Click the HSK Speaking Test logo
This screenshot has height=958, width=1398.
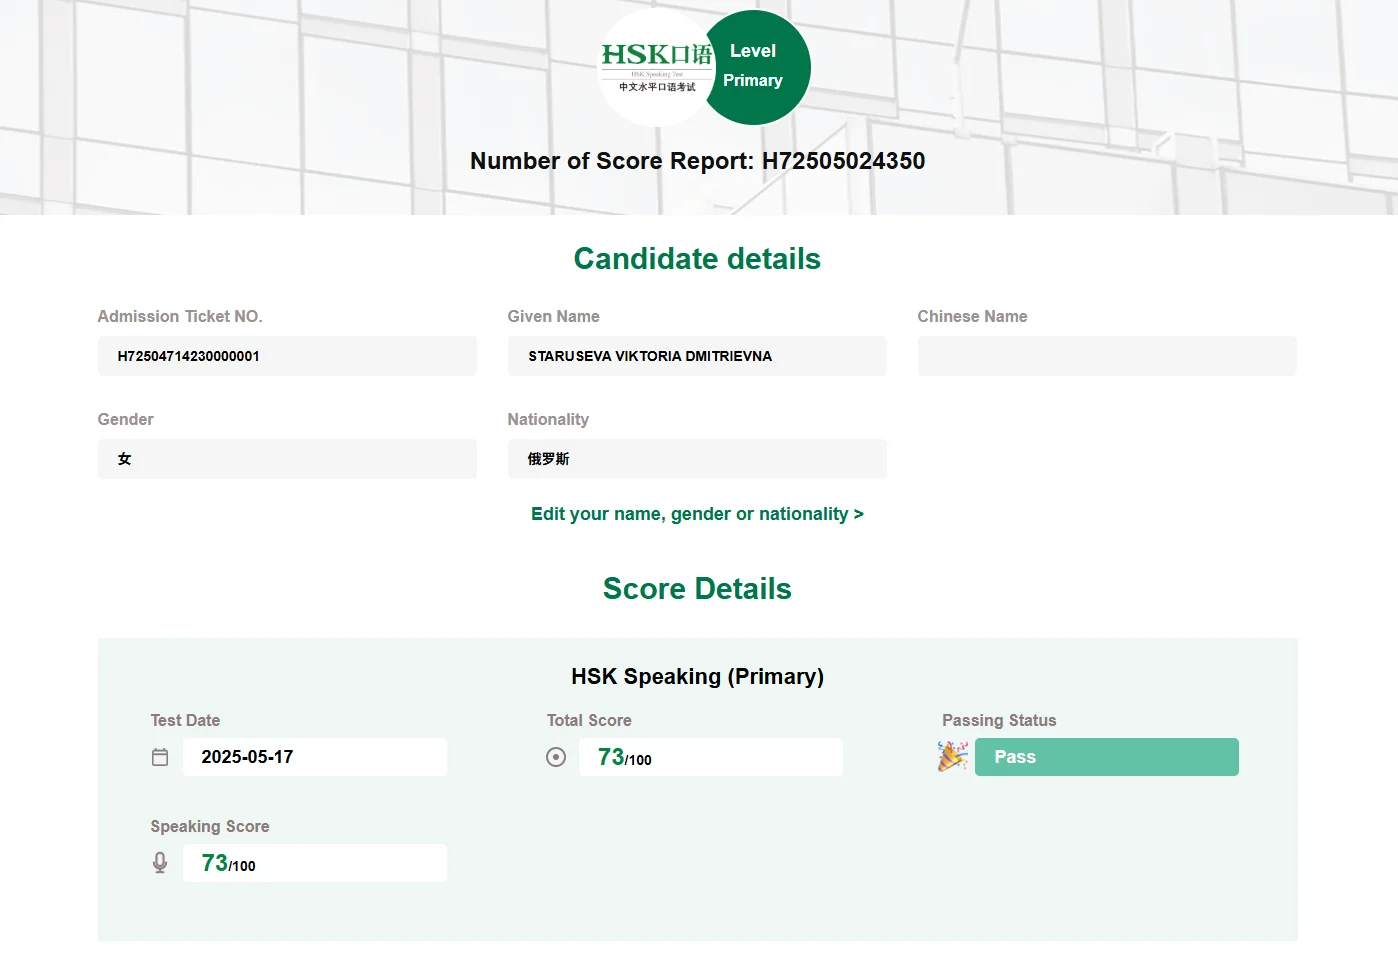pos(656,68)
